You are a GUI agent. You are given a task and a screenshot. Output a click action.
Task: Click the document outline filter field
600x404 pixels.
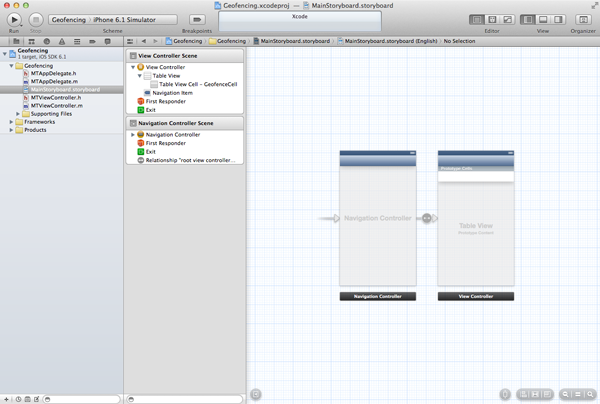[x=185, y=399]
